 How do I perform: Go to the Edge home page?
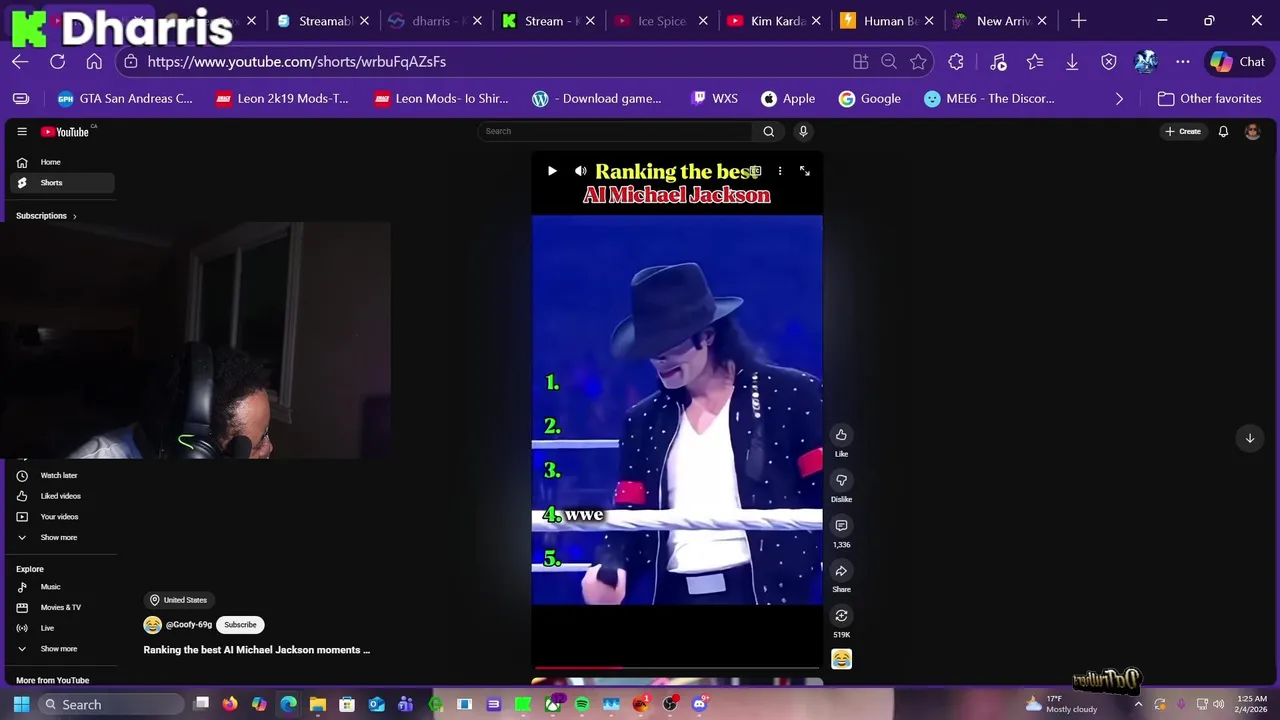coord(94,61)
